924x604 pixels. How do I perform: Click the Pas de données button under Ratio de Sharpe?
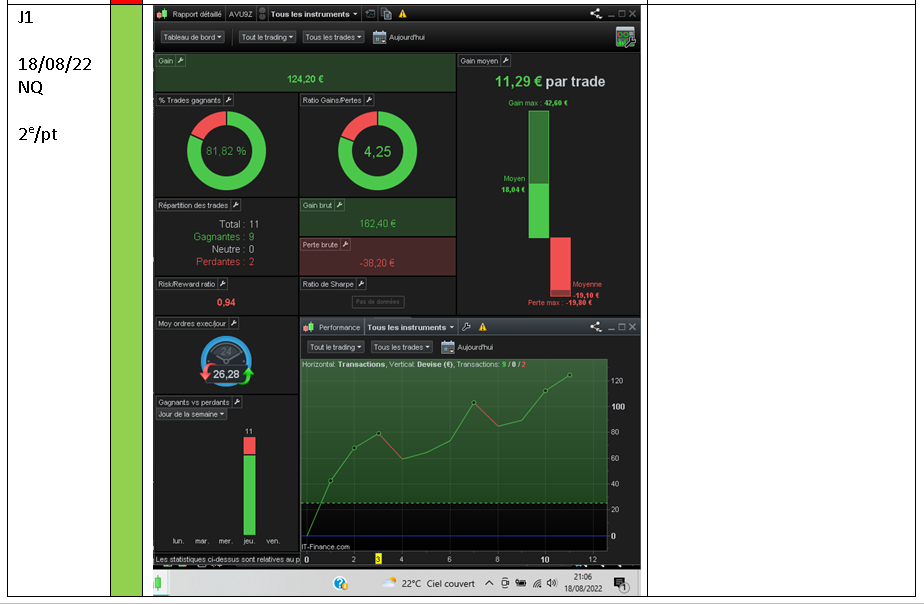tap(378, 302)
